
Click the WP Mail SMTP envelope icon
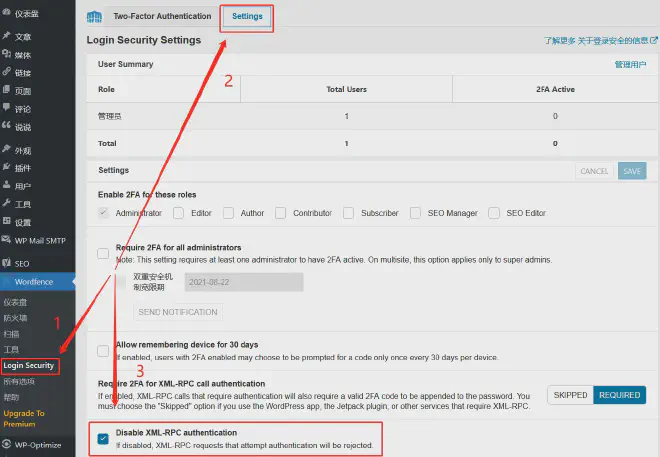click(x=7, y=241)
